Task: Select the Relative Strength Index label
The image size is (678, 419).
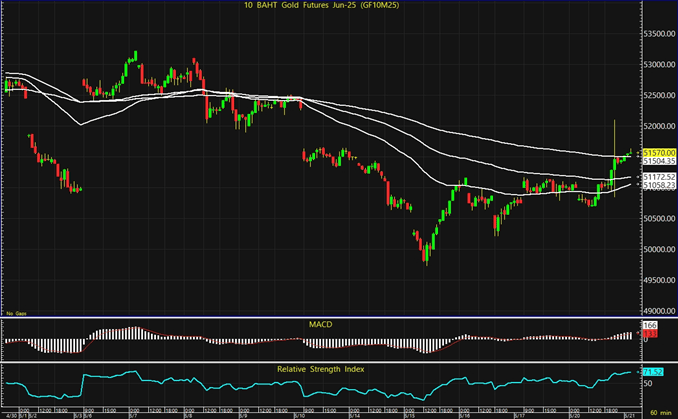Action: click(x=321, y=370)
